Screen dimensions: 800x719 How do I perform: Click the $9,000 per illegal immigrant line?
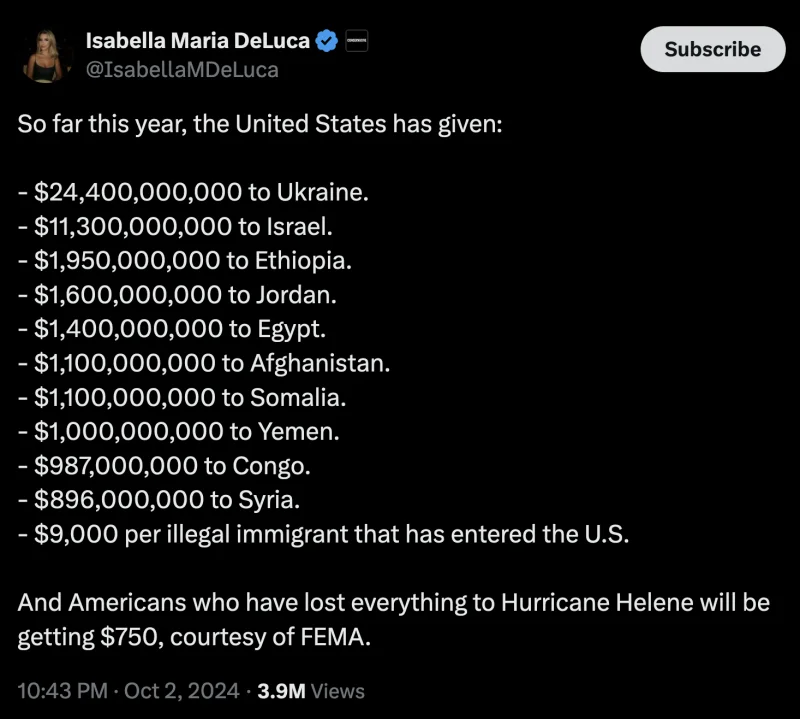(x=323, y=534)
